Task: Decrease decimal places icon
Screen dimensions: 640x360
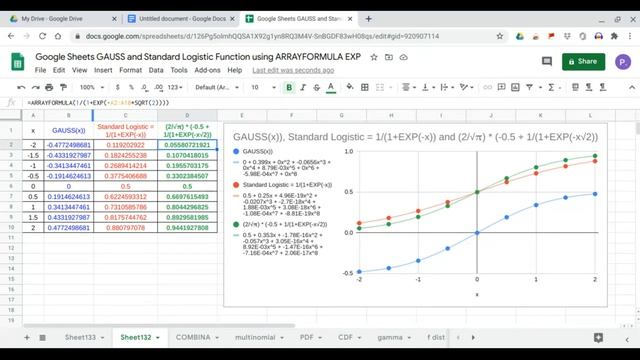Action: click(x=144, y=87)
